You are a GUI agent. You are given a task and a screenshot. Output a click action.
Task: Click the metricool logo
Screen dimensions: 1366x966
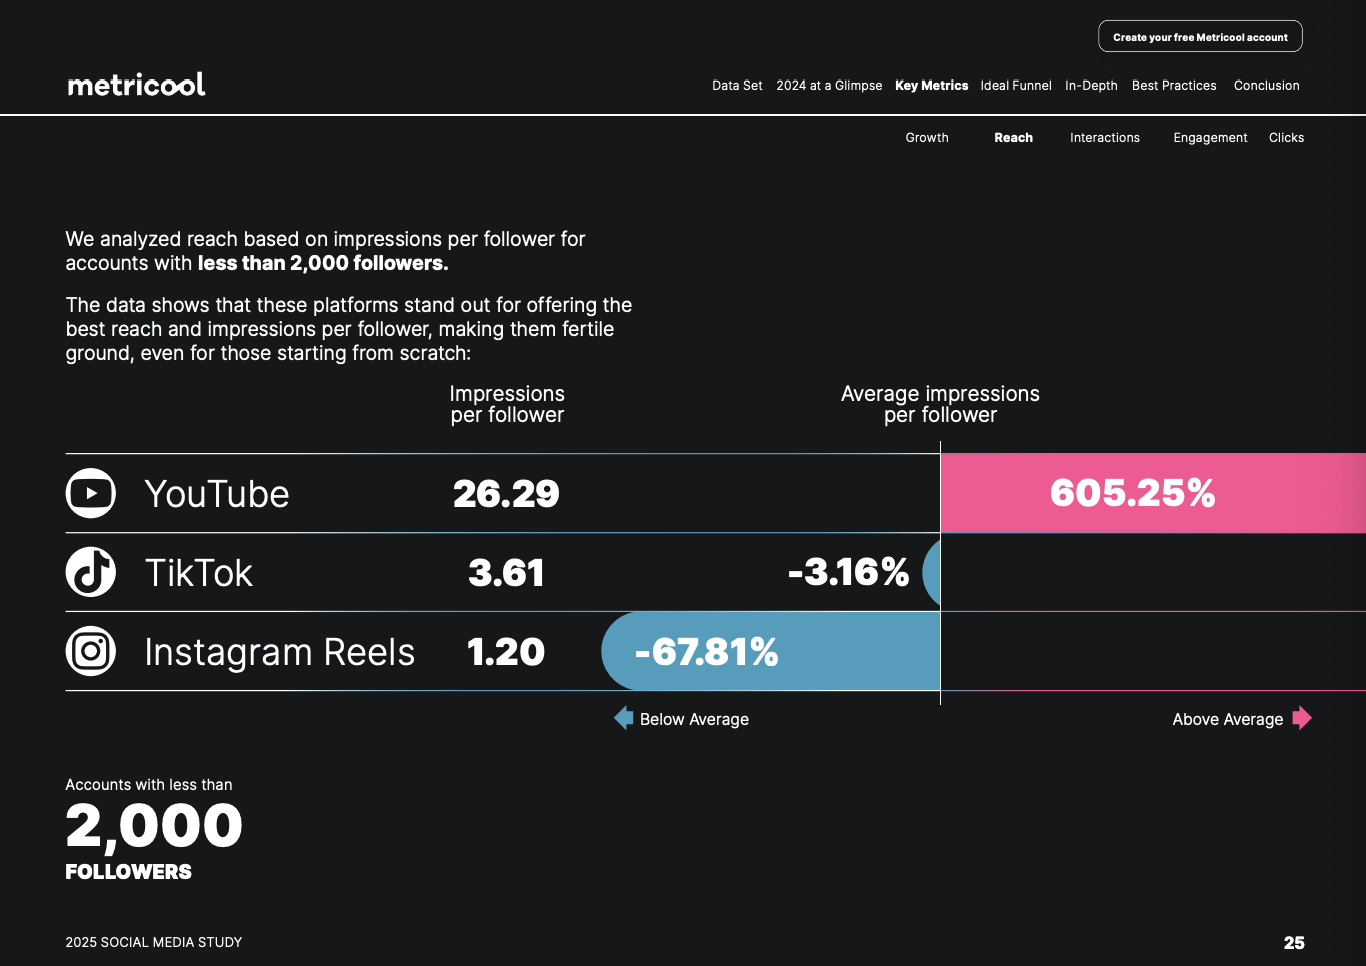137,85
